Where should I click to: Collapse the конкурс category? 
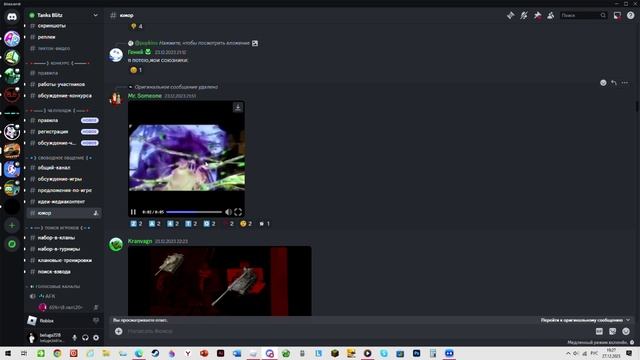tap(59, 63)
